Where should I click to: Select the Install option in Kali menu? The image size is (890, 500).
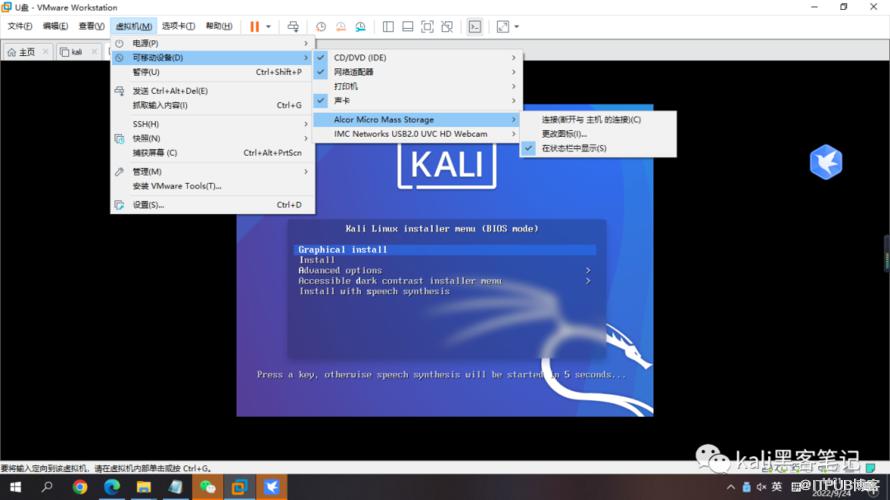317,260
